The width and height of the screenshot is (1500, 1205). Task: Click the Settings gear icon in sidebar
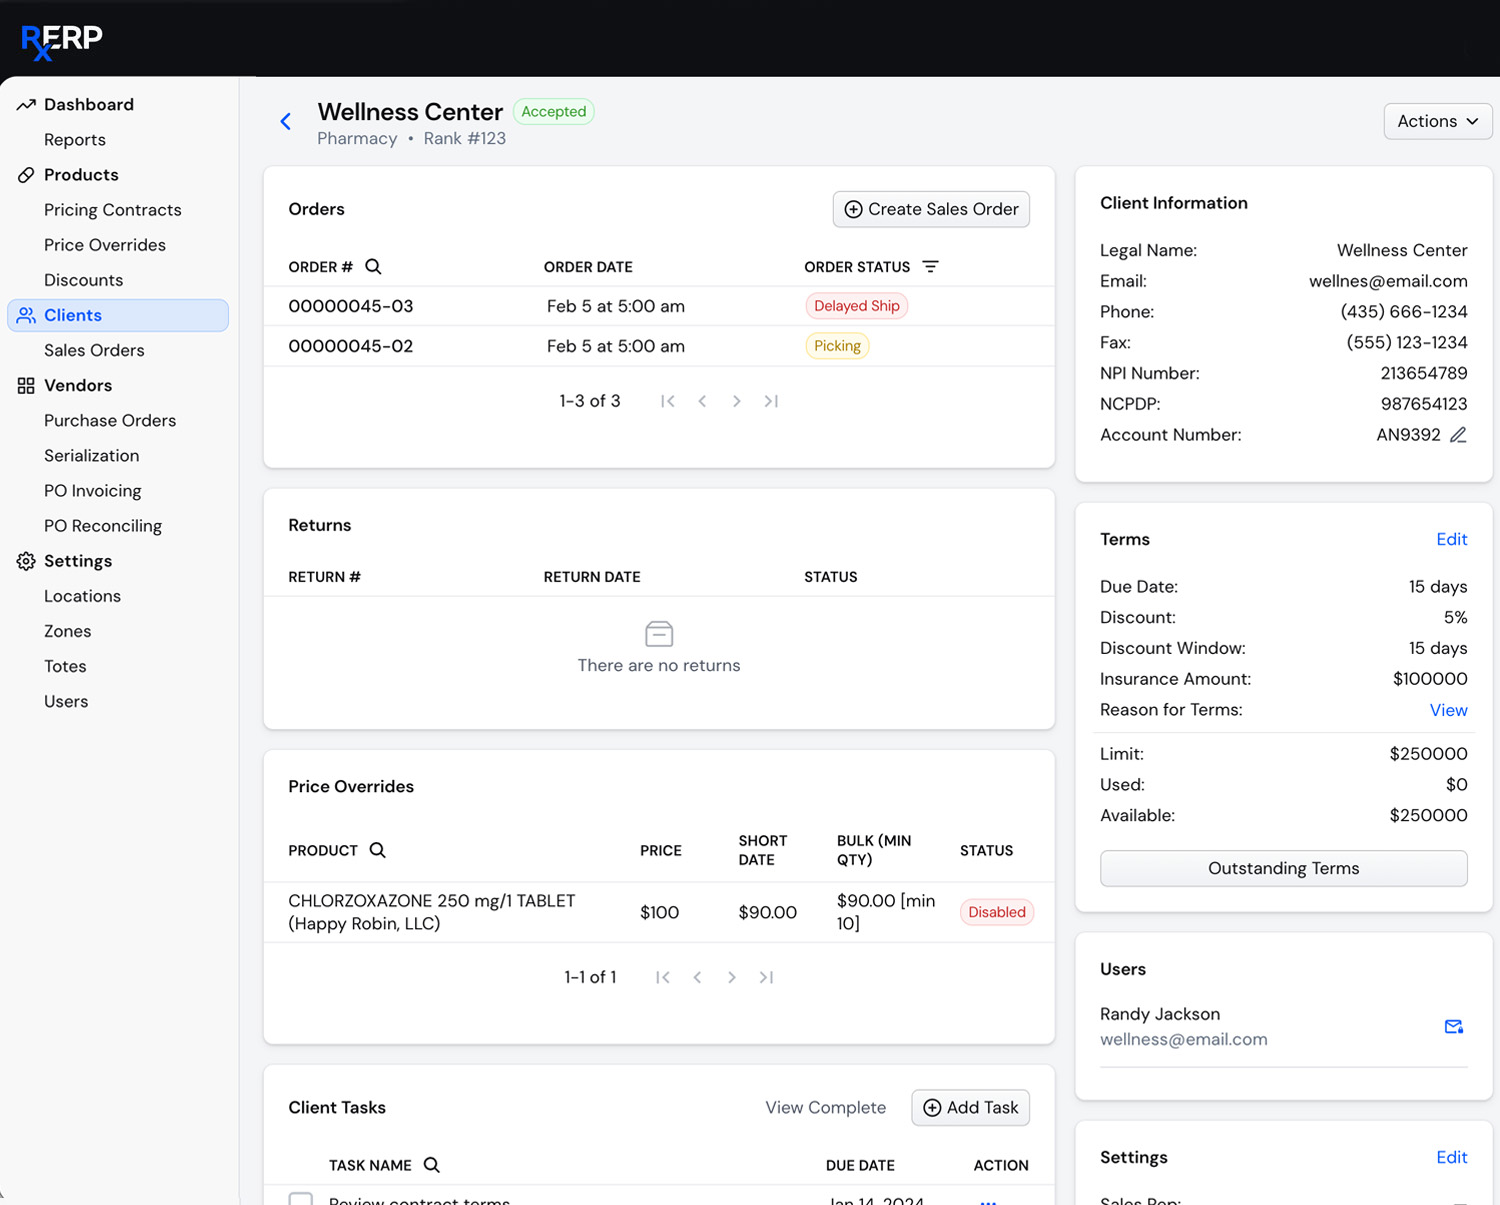pyautogui.click(x=26, y=561)
